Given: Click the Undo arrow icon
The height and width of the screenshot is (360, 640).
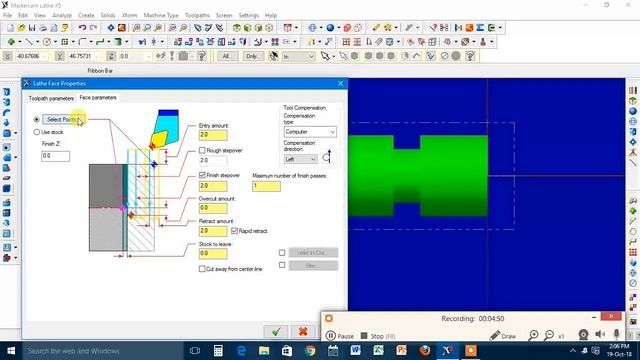Looking at the screenshot, I should pos(82,28).
